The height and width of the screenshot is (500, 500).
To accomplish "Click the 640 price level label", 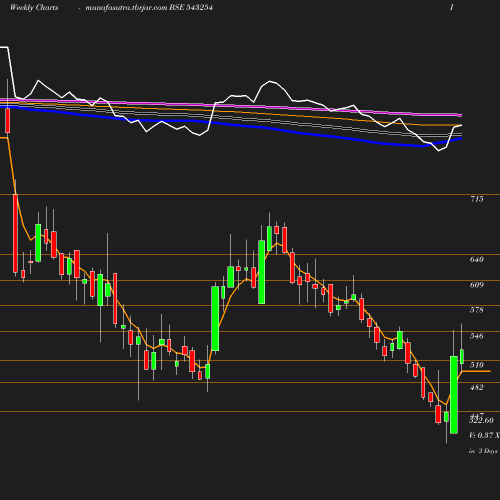I will (x=477, y=259).
